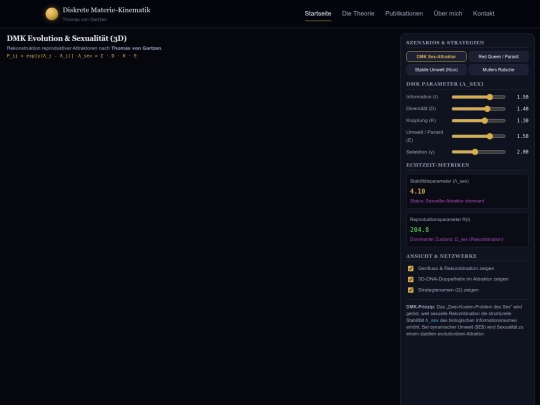The height and width of the screenshot is (405, 540).
Task: Adjust the Information (I) slider
Action: (x=478, y=97)
